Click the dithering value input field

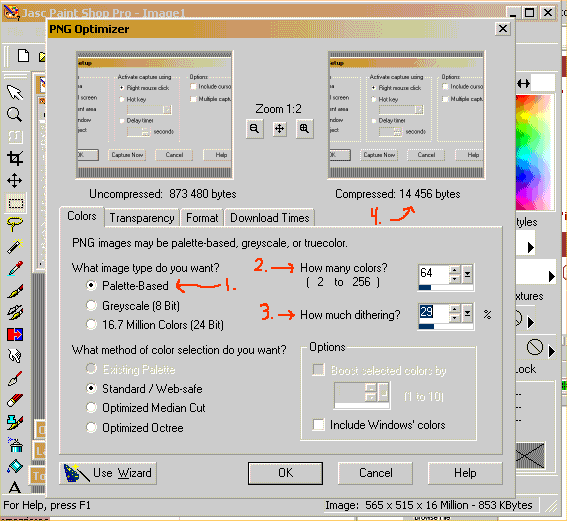click(434, 313)
